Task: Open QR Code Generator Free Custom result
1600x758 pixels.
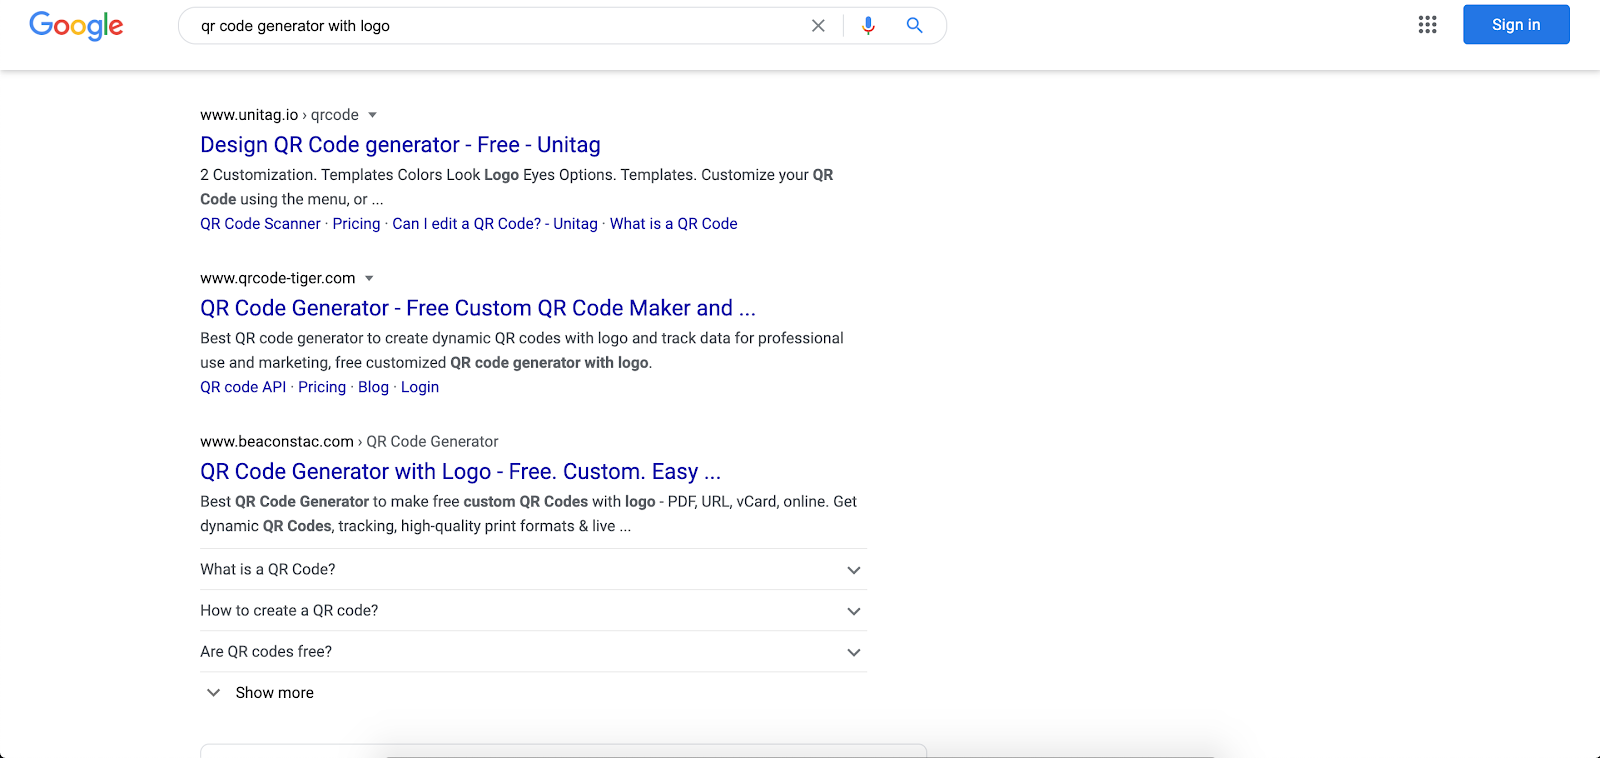Action: click(477, 308)
